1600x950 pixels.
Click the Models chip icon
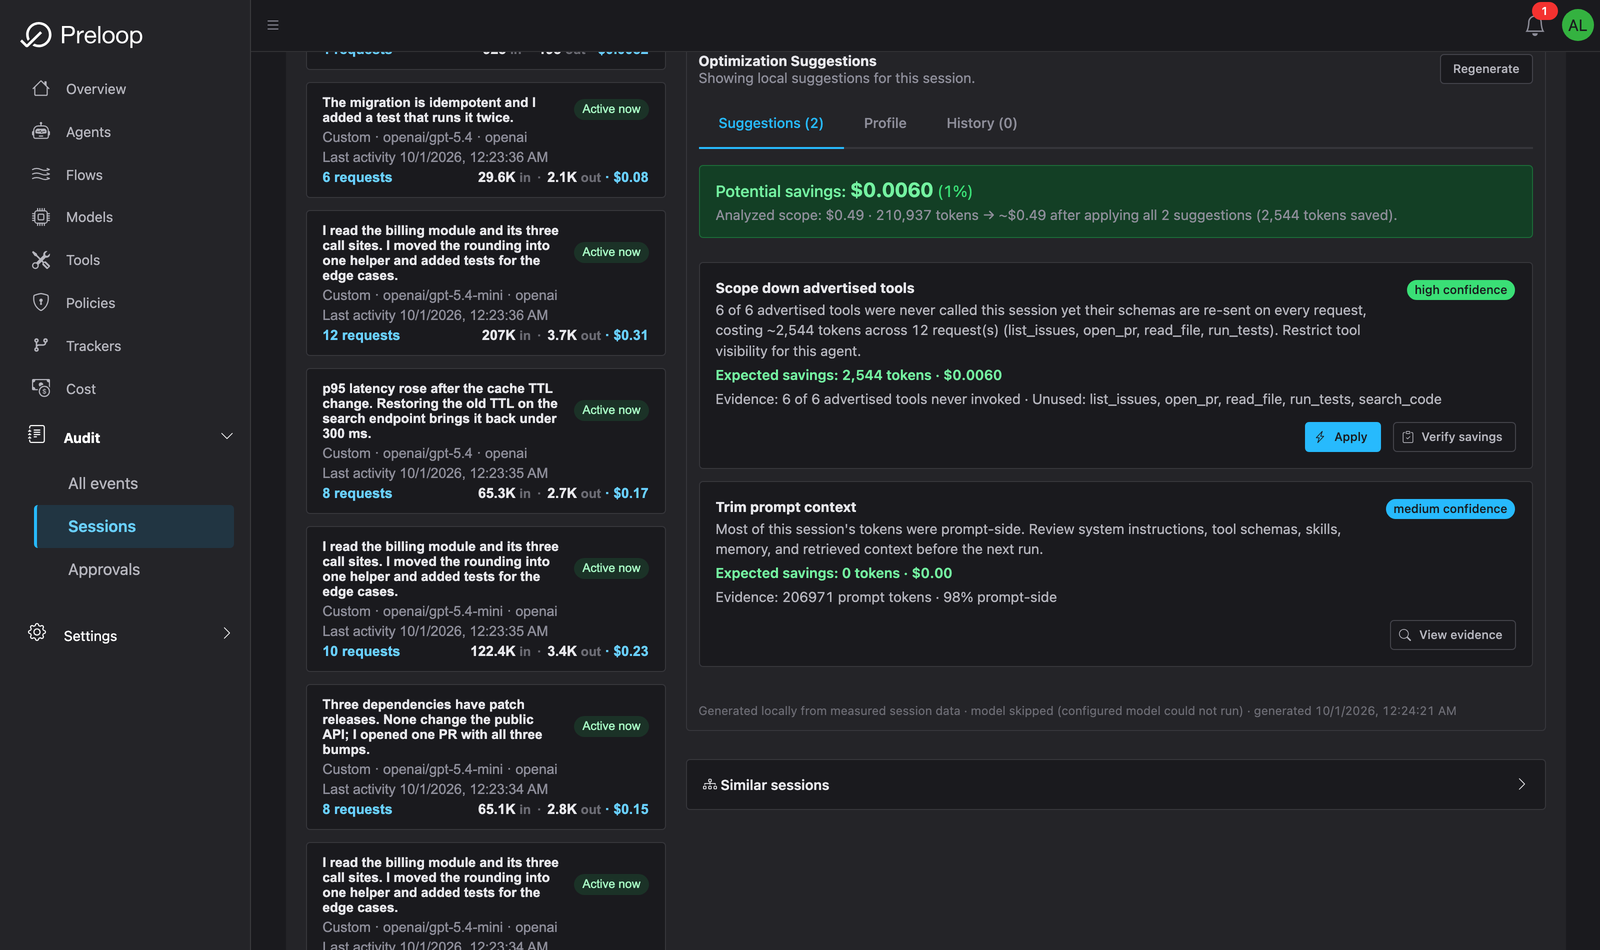pyautogui.click(x=41, y=217)
